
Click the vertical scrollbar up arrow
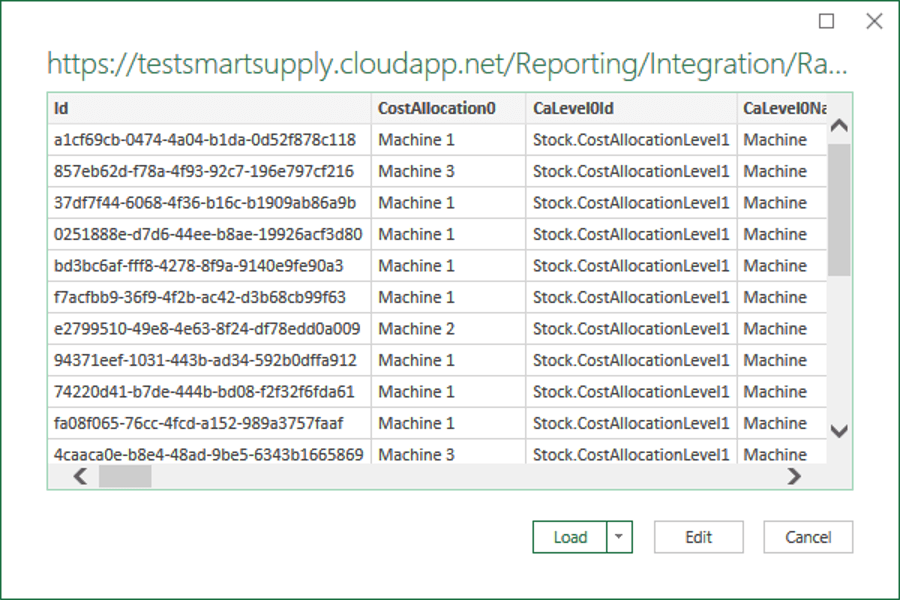point(839,127)
